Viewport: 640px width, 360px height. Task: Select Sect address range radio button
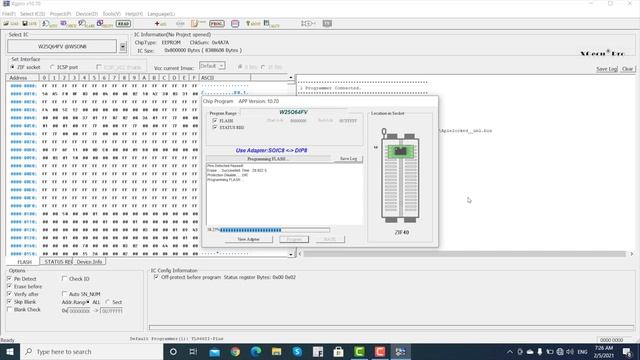tap(108, 302)
